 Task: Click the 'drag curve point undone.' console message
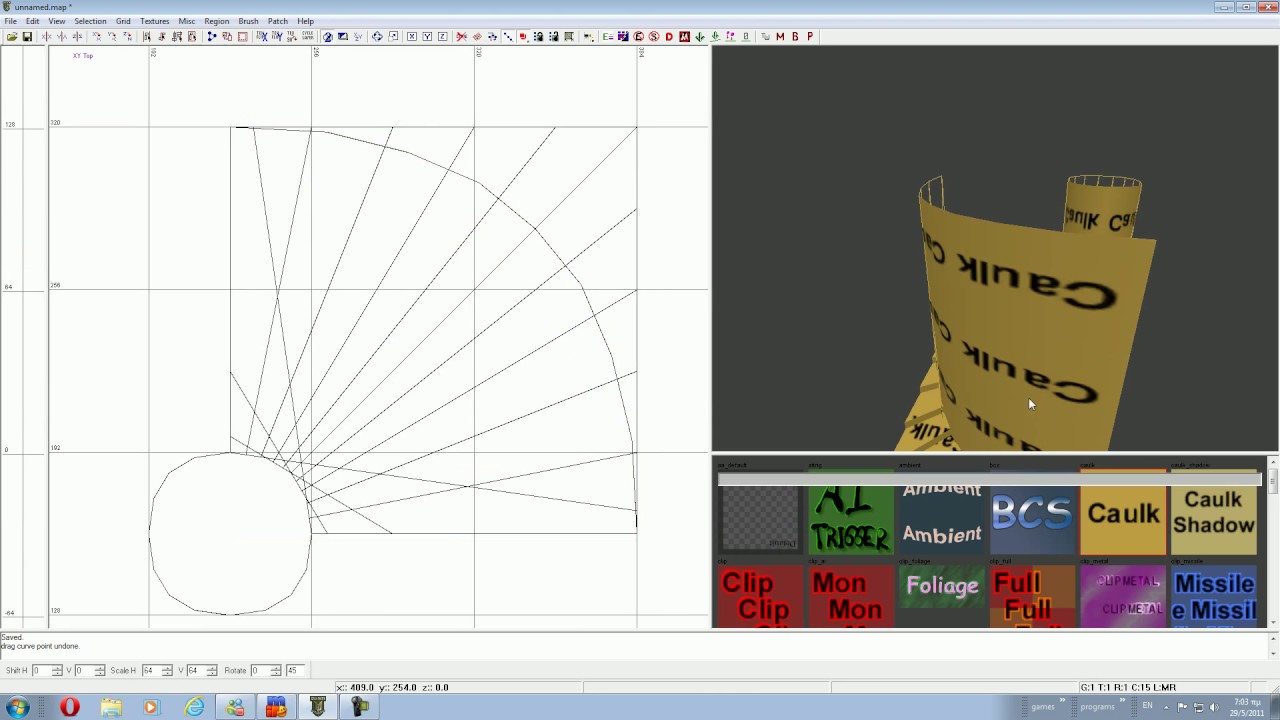click(40, 646)
